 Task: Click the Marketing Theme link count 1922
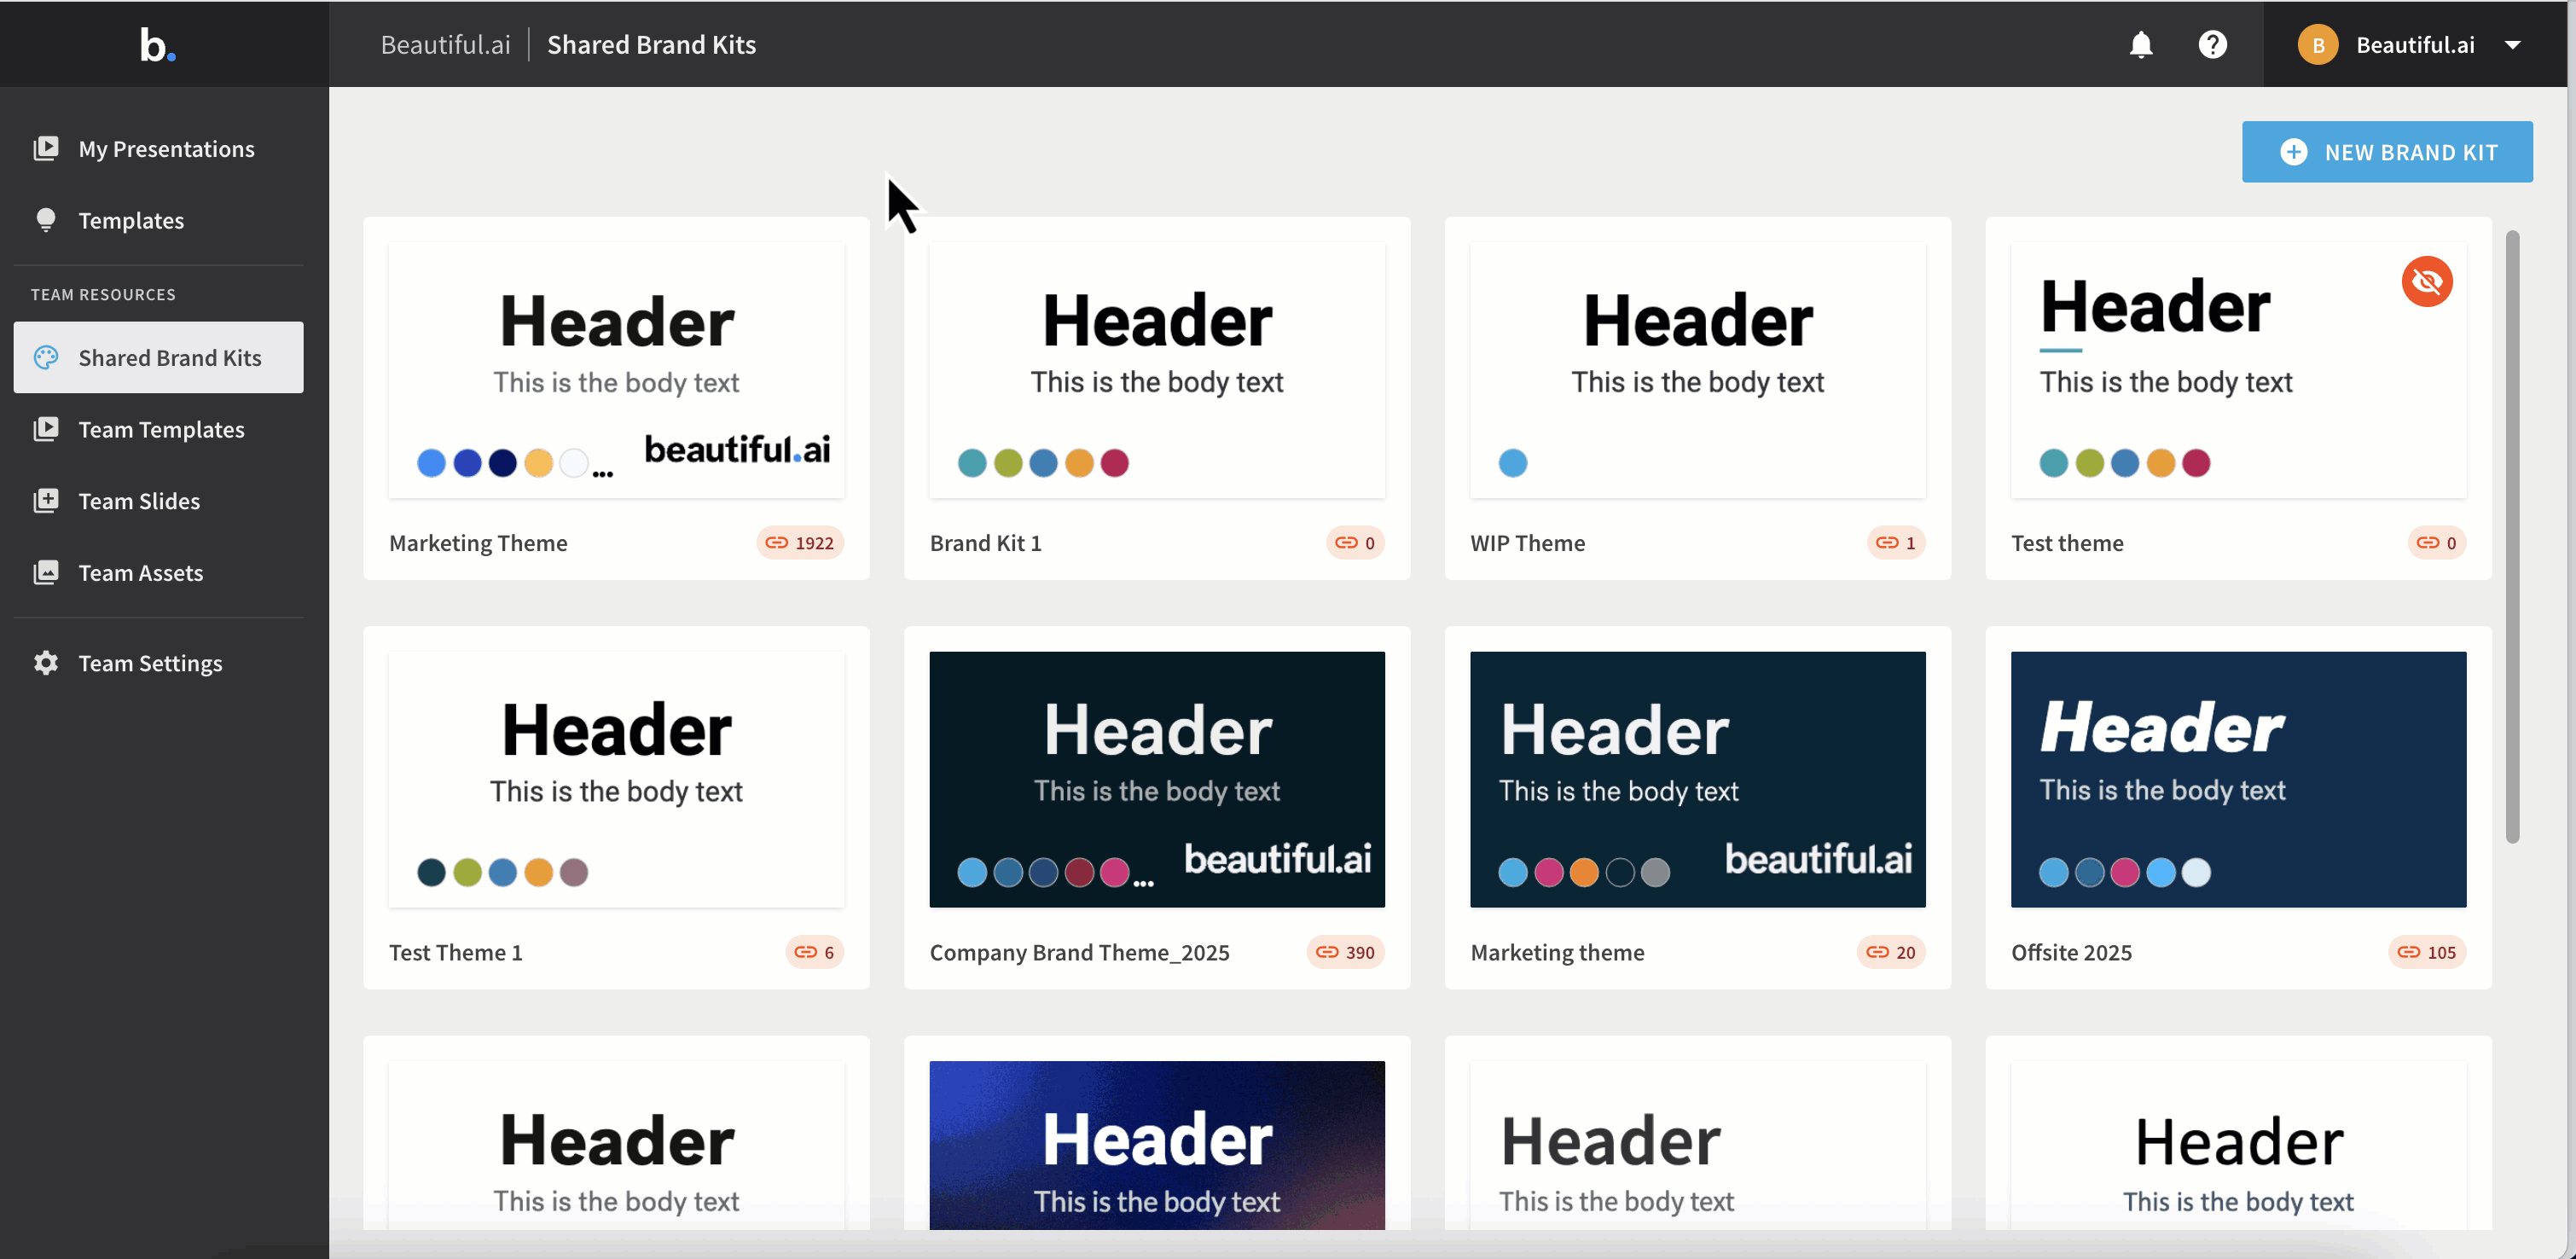click(x=800, y=543)
